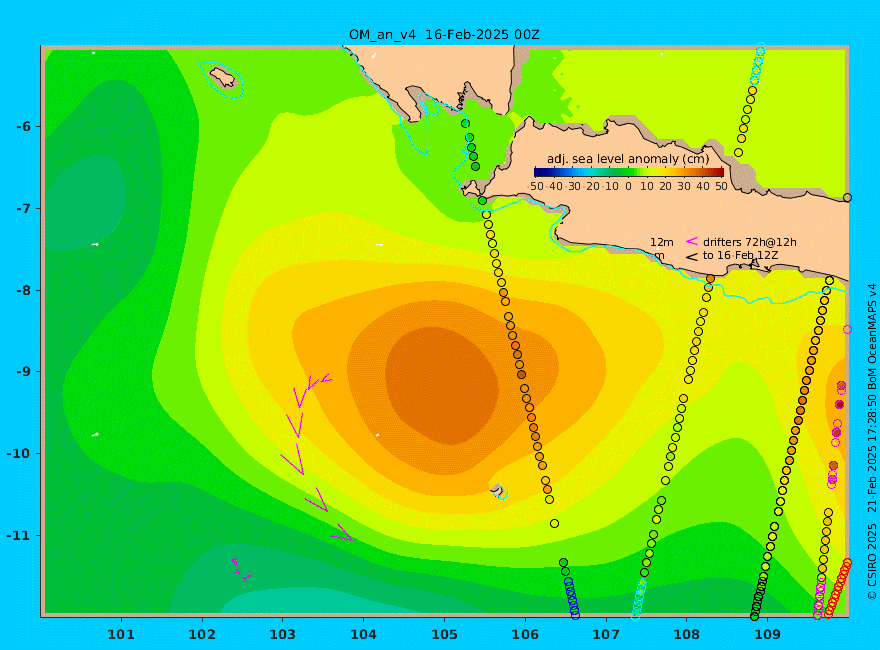
Task: Click longitude axis label 109
Action: [x=767, y=634]
